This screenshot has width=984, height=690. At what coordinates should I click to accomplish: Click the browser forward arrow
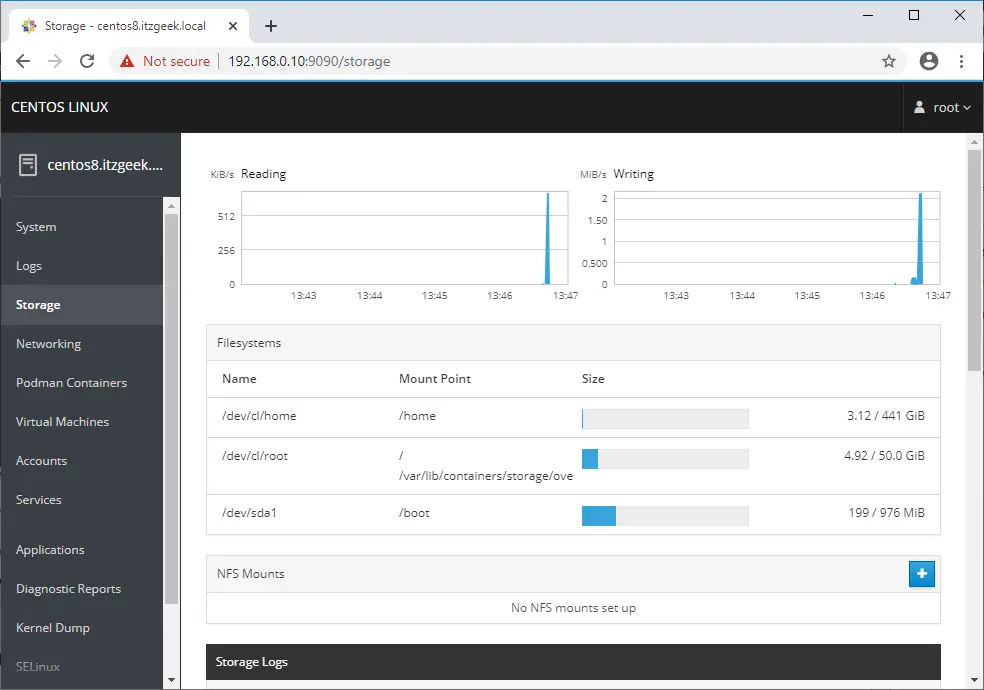click(x=55, y=61)
